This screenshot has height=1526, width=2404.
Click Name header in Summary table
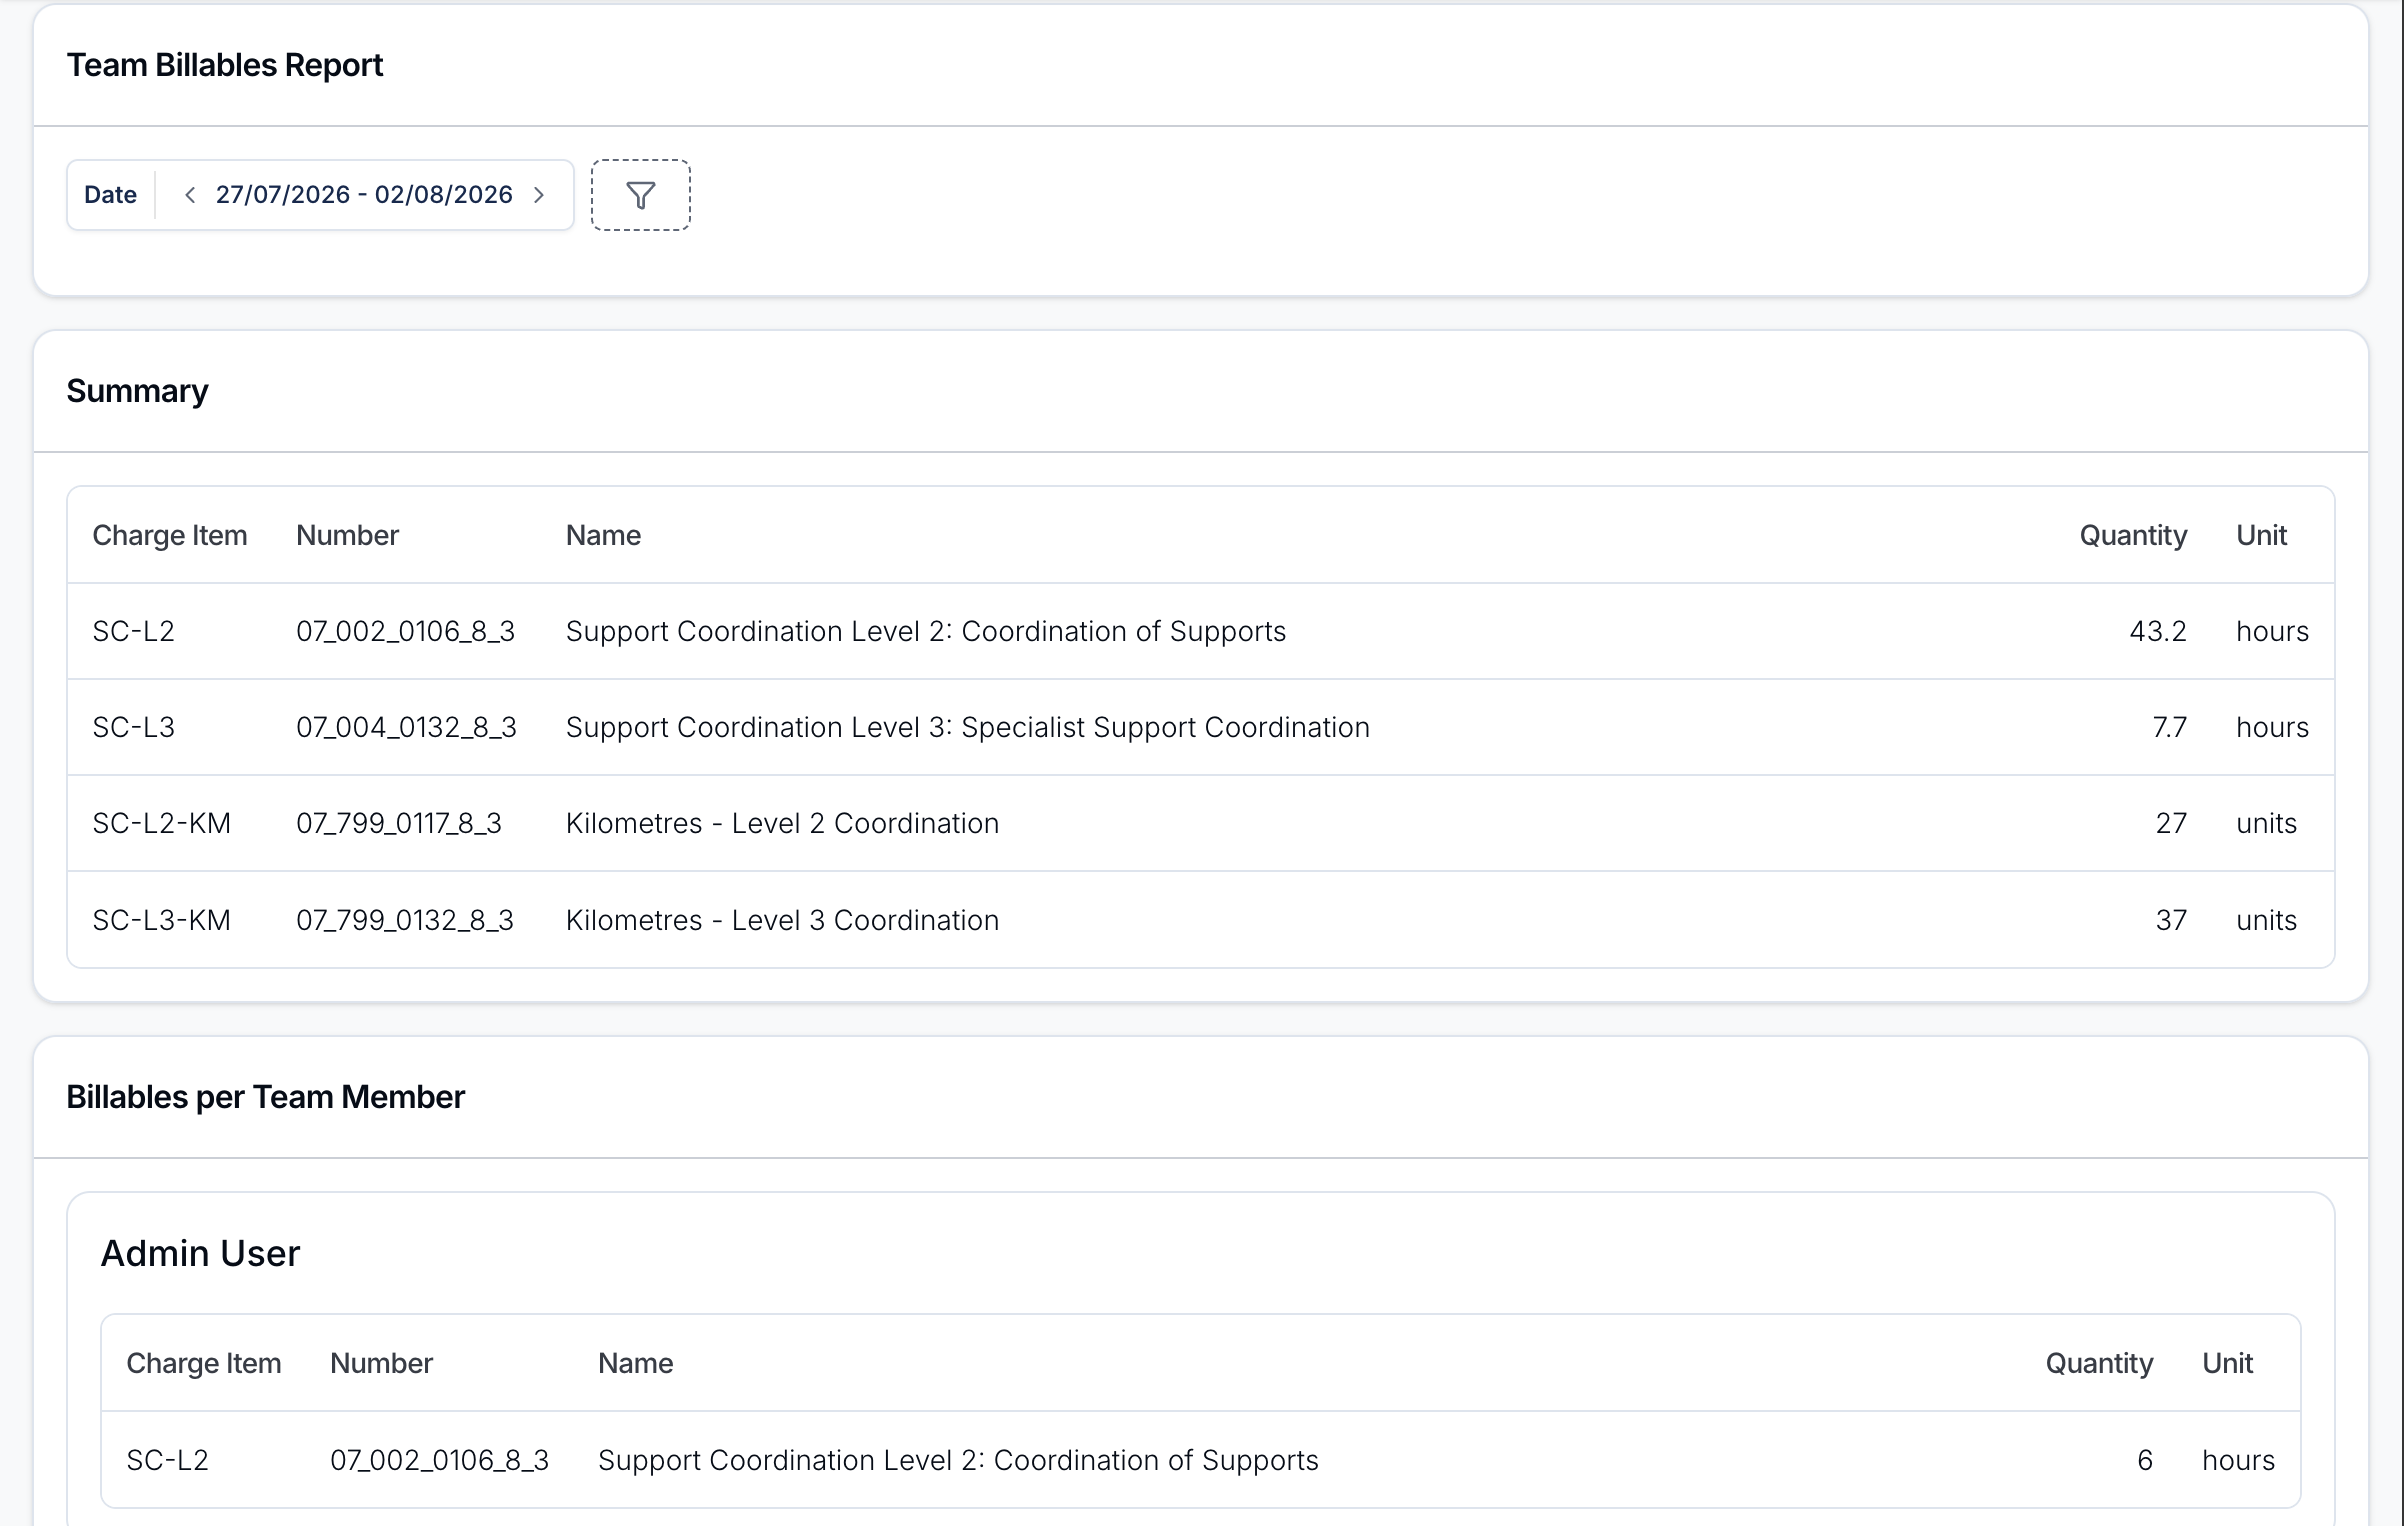click(603, 535)
